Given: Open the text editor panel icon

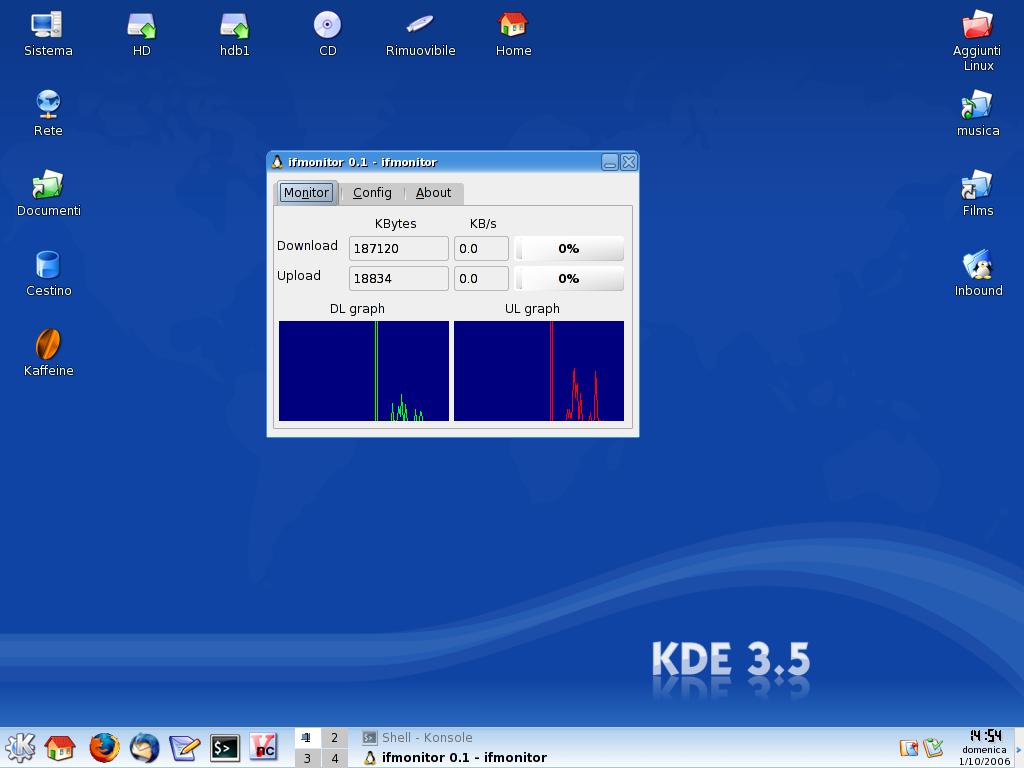Looking at the screenshot, I should point(185,747).
